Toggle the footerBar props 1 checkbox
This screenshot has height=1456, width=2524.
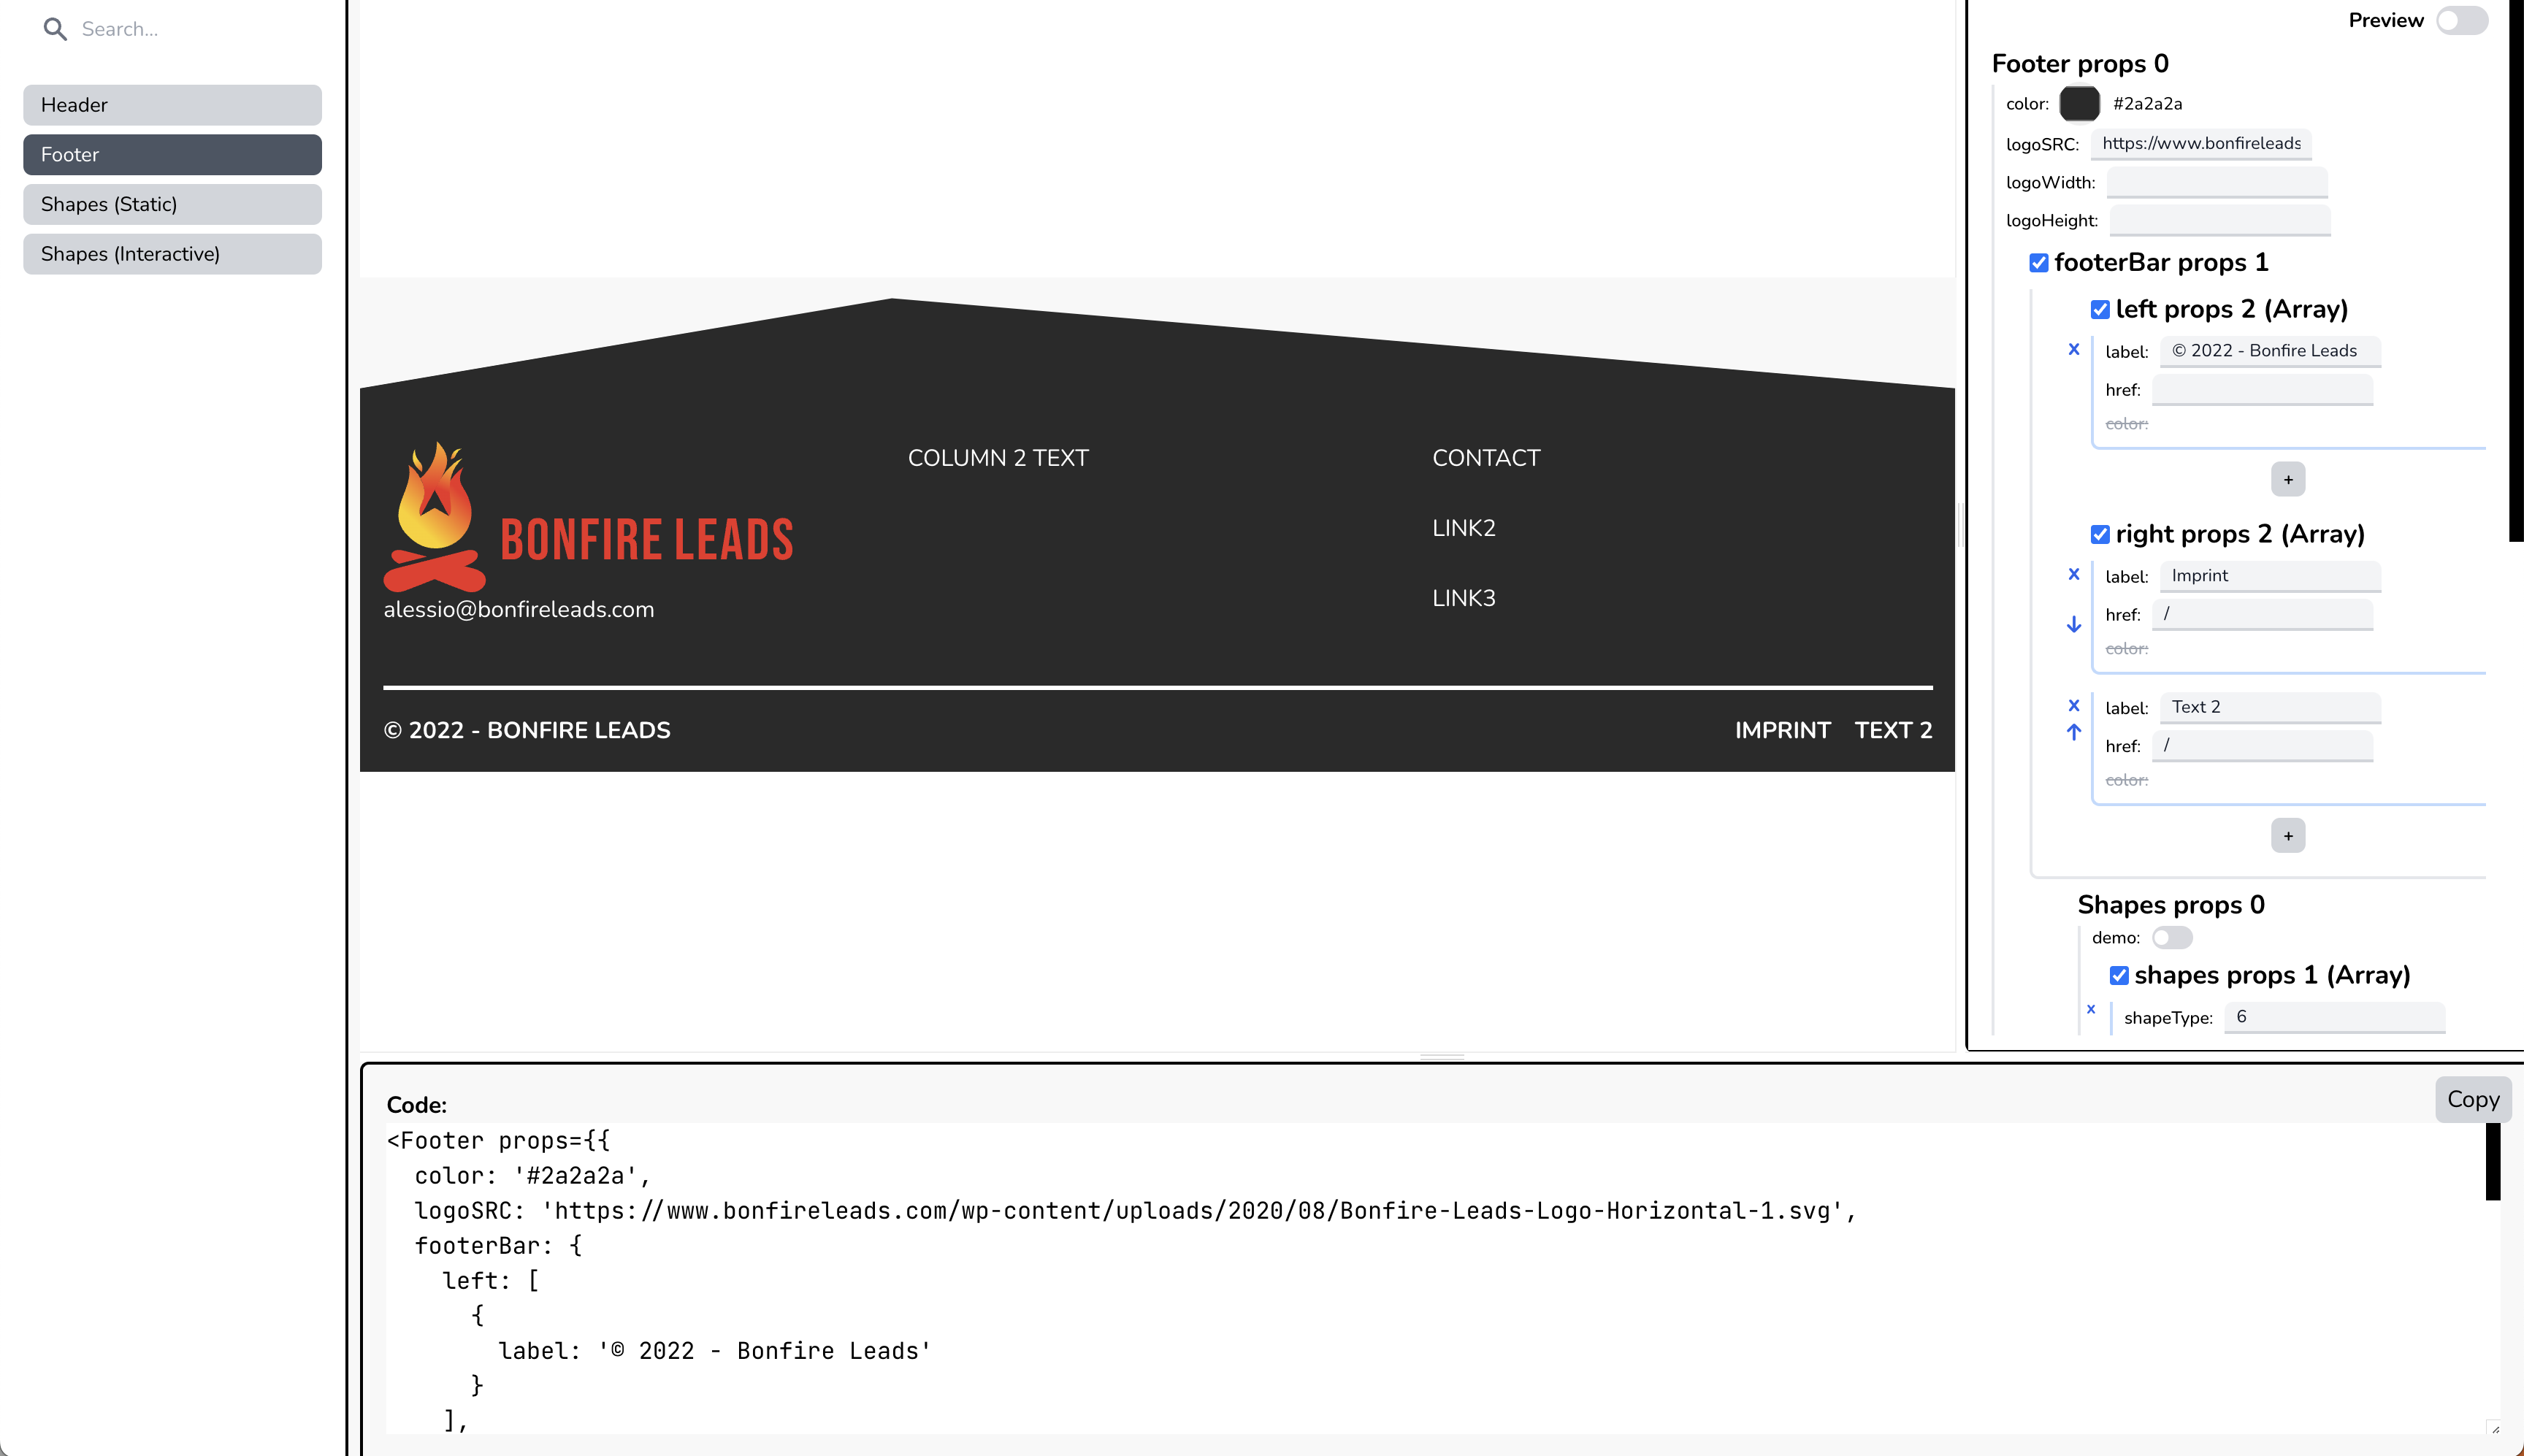[2038, 264]
